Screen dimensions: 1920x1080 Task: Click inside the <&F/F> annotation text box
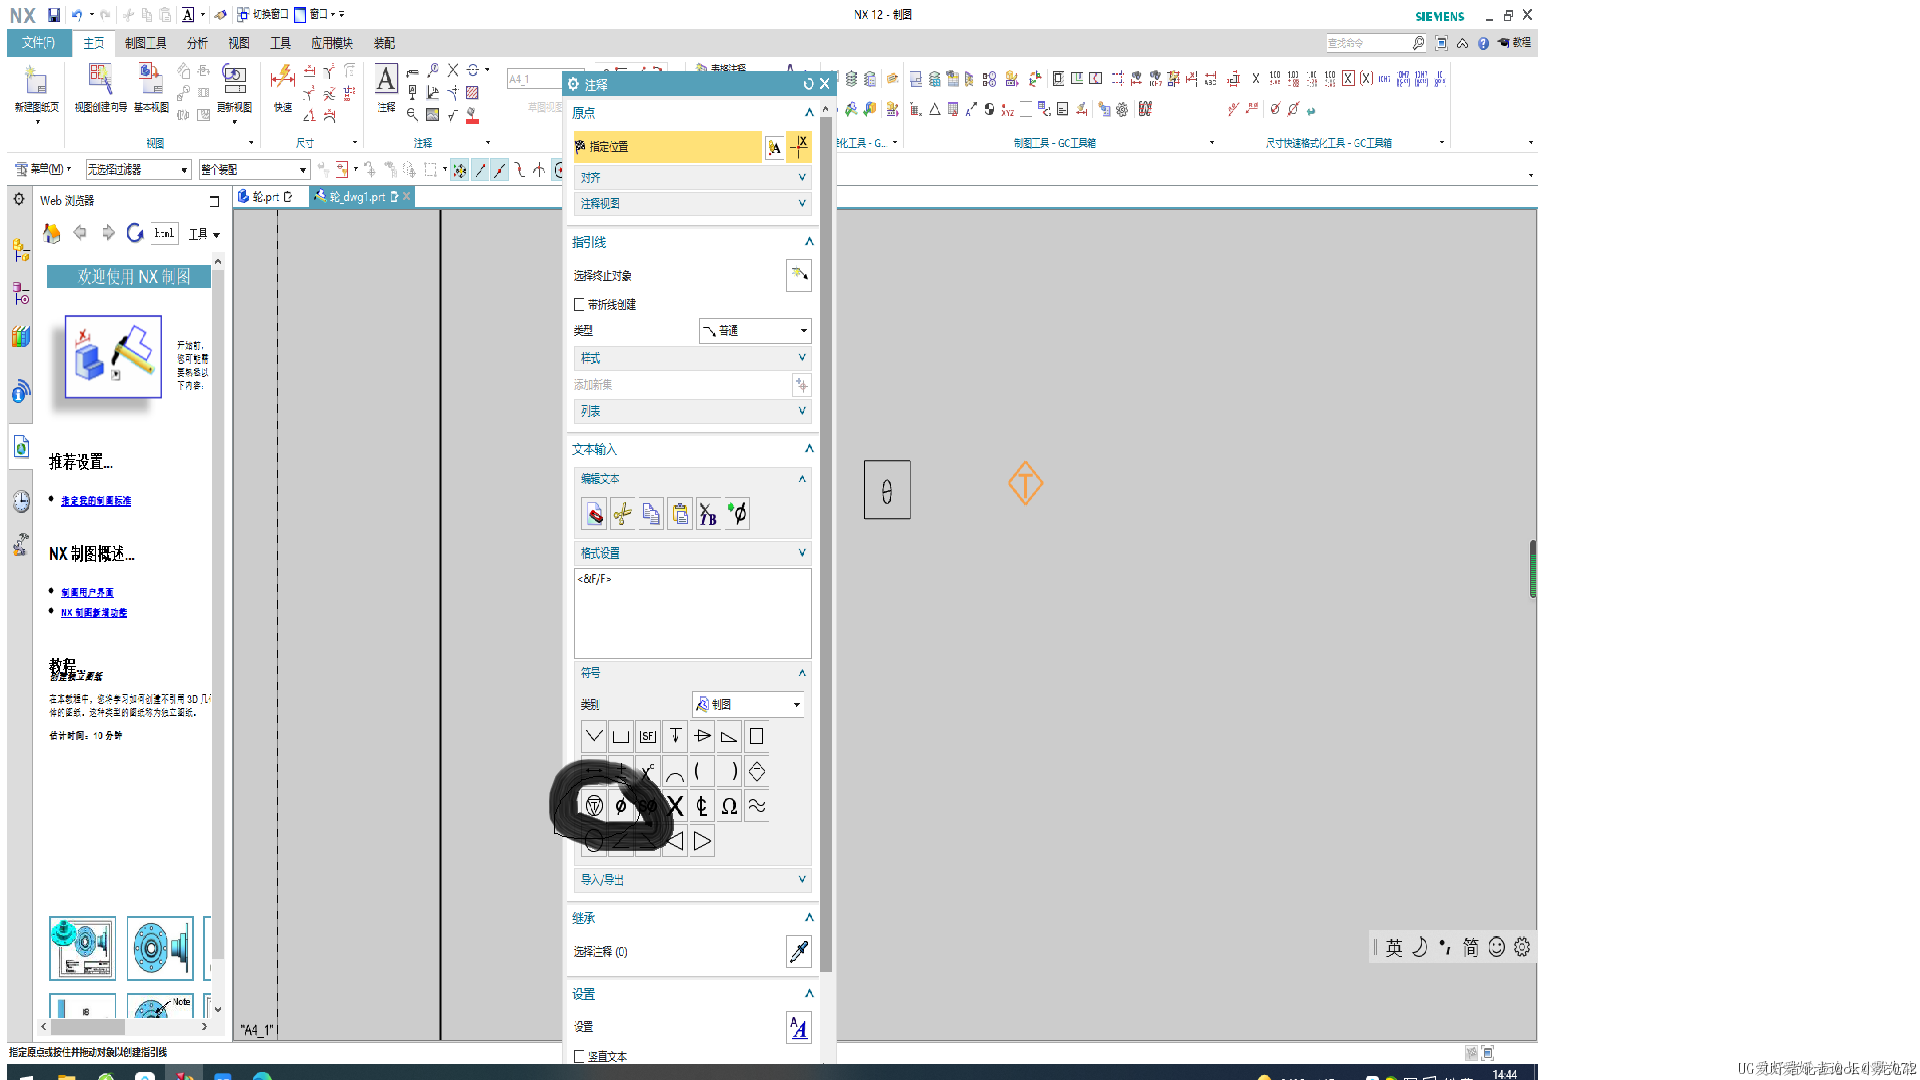tap(692, 613)
